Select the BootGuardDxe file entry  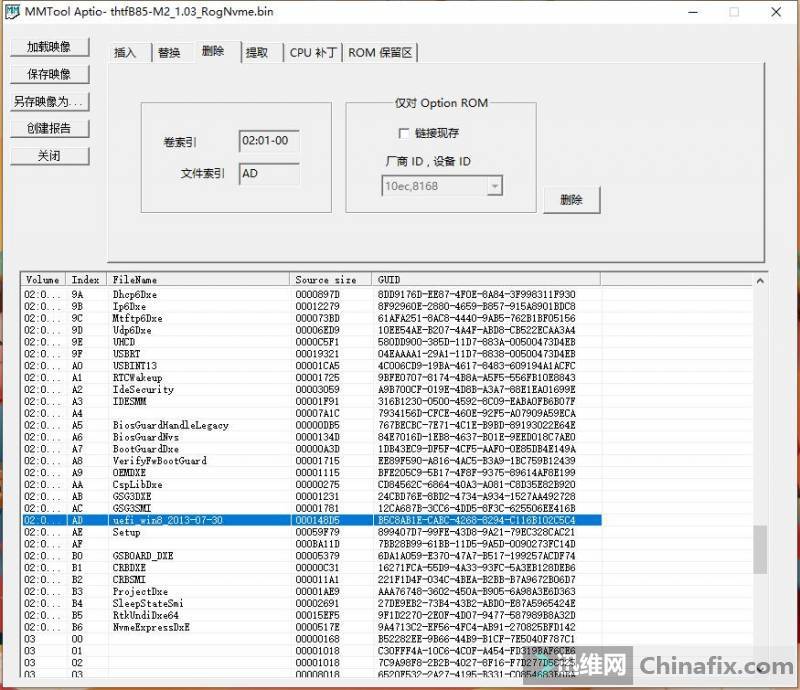click(311, 449)
